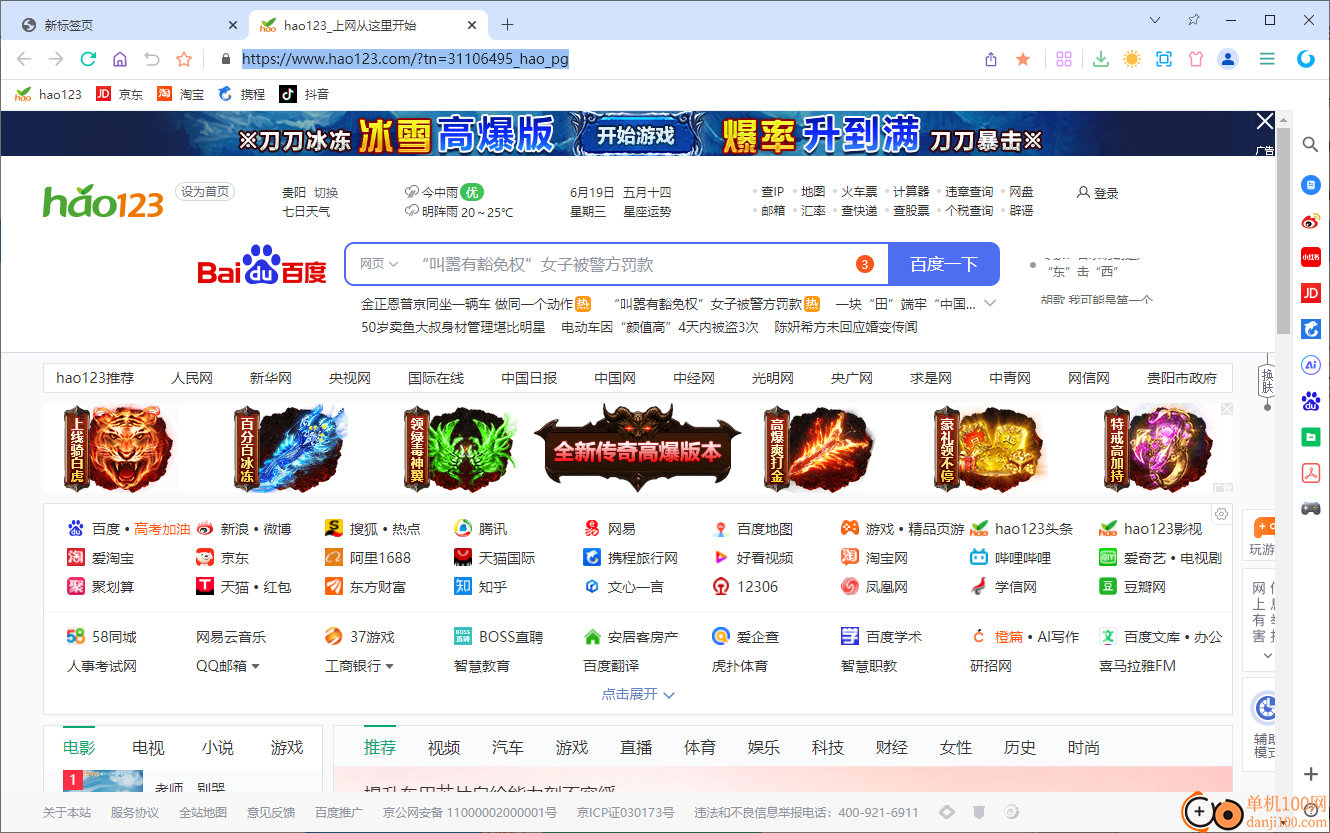Click the sun weather icon in toolbar
Viewport: 1330px width, 833px height.
tap(1132, 59)
